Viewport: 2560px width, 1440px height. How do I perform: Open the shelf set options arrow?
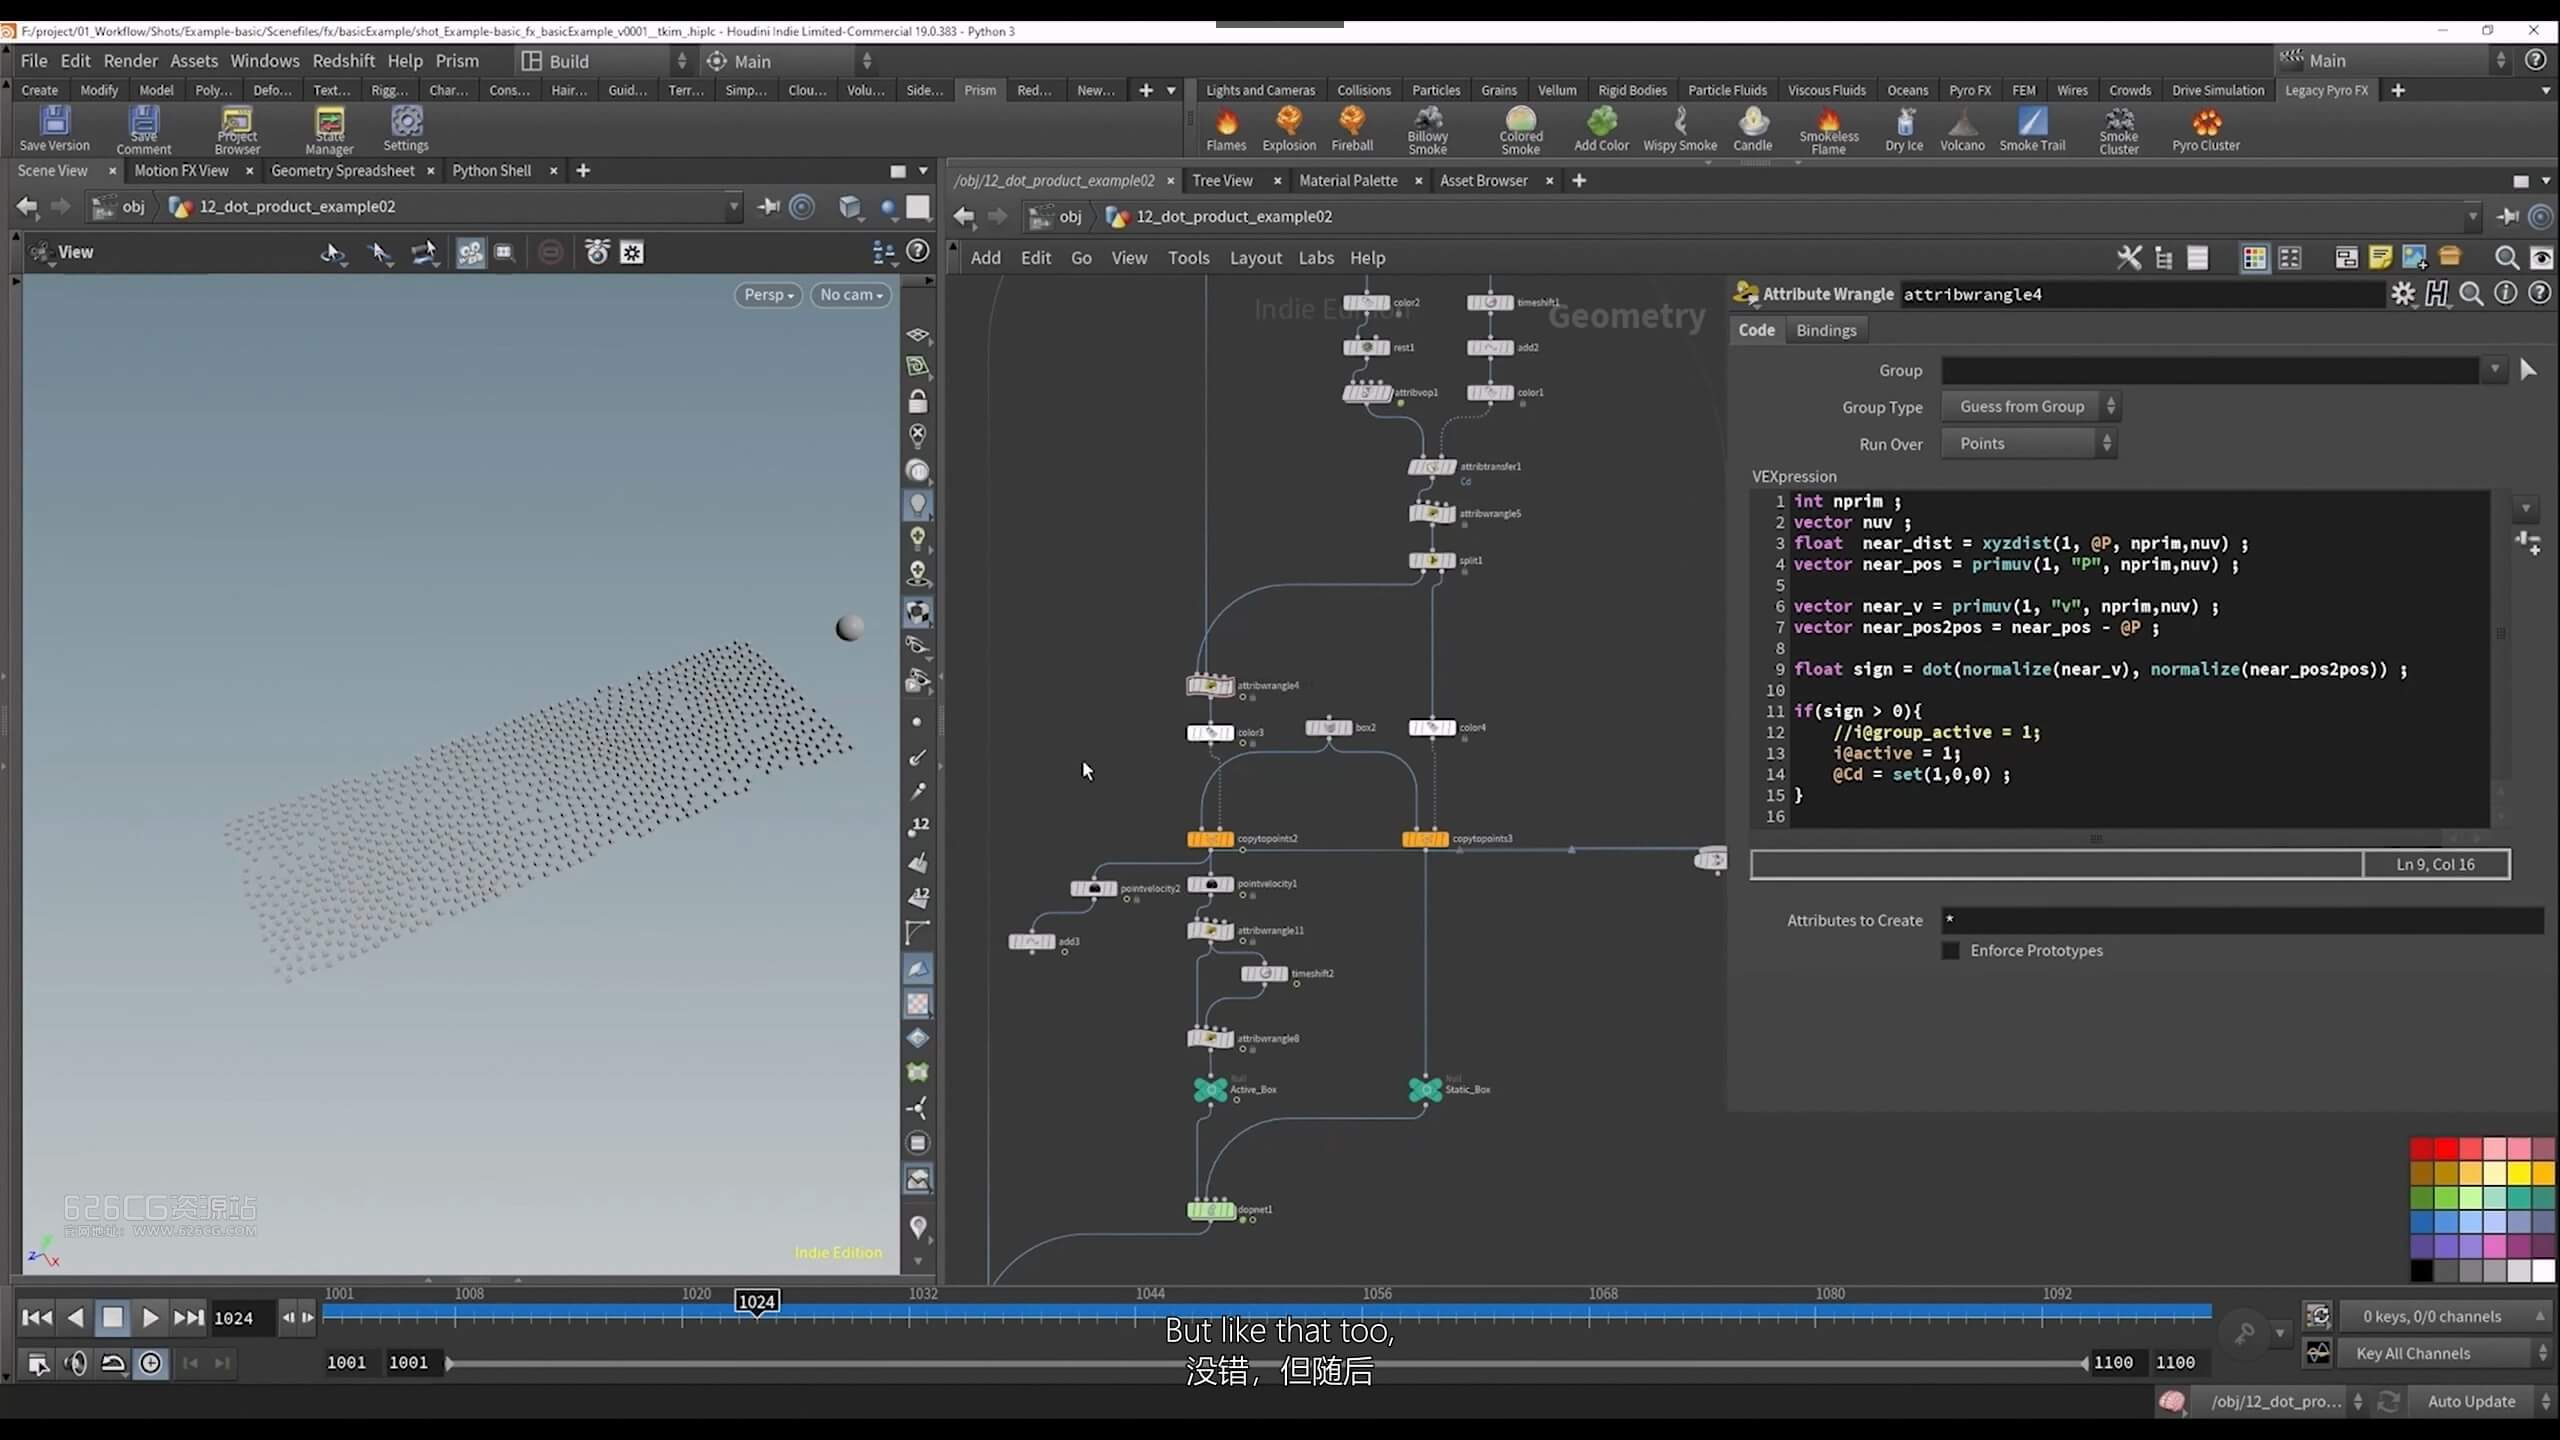[1171, 90]
